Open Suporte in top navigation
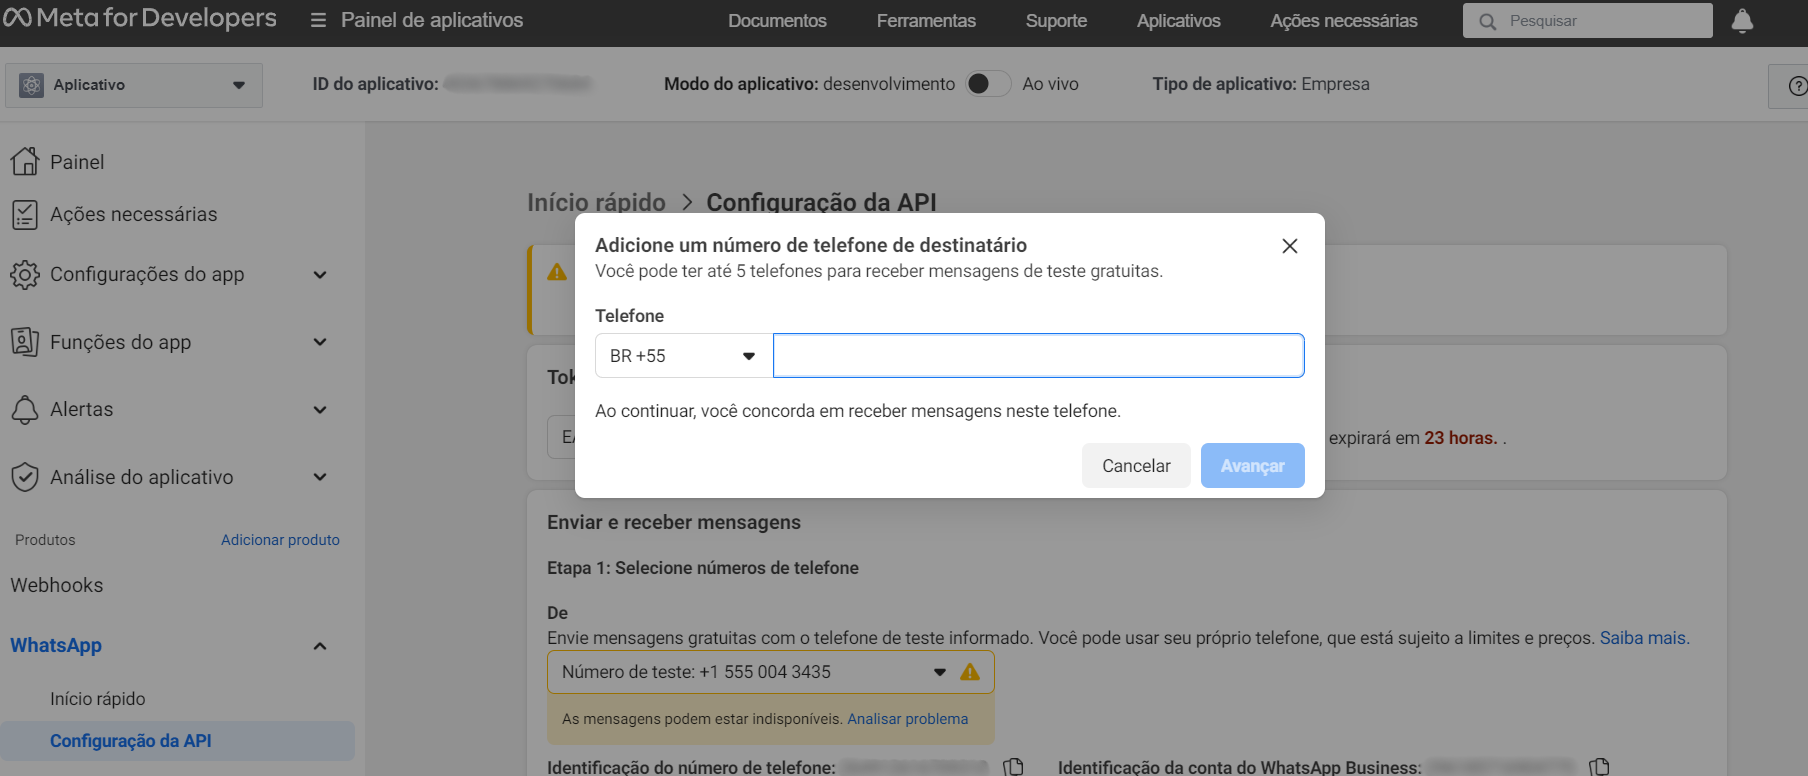The width and height of the screenshot is (1808, 776). coord(1056,21)
